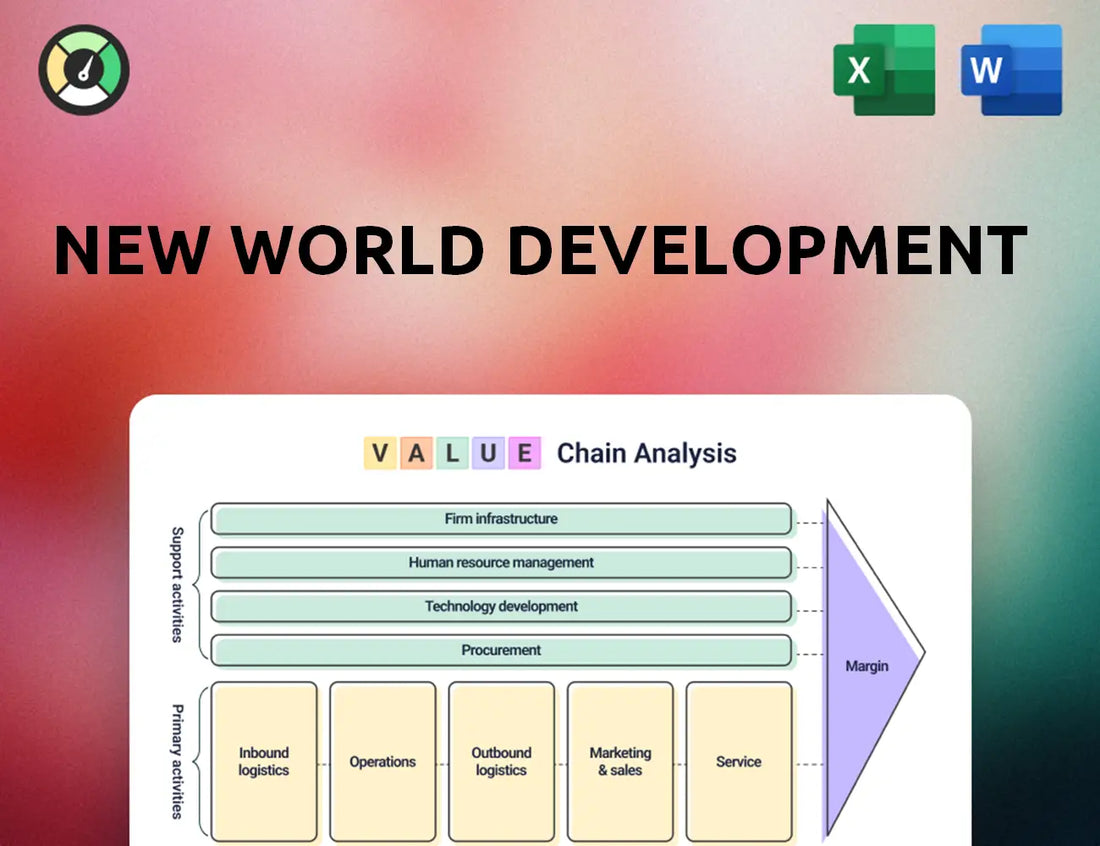The height and width of the screenshot is (846, 1100).
Task: Click the Microsoft Excel icon
Action: pos(884,69)
